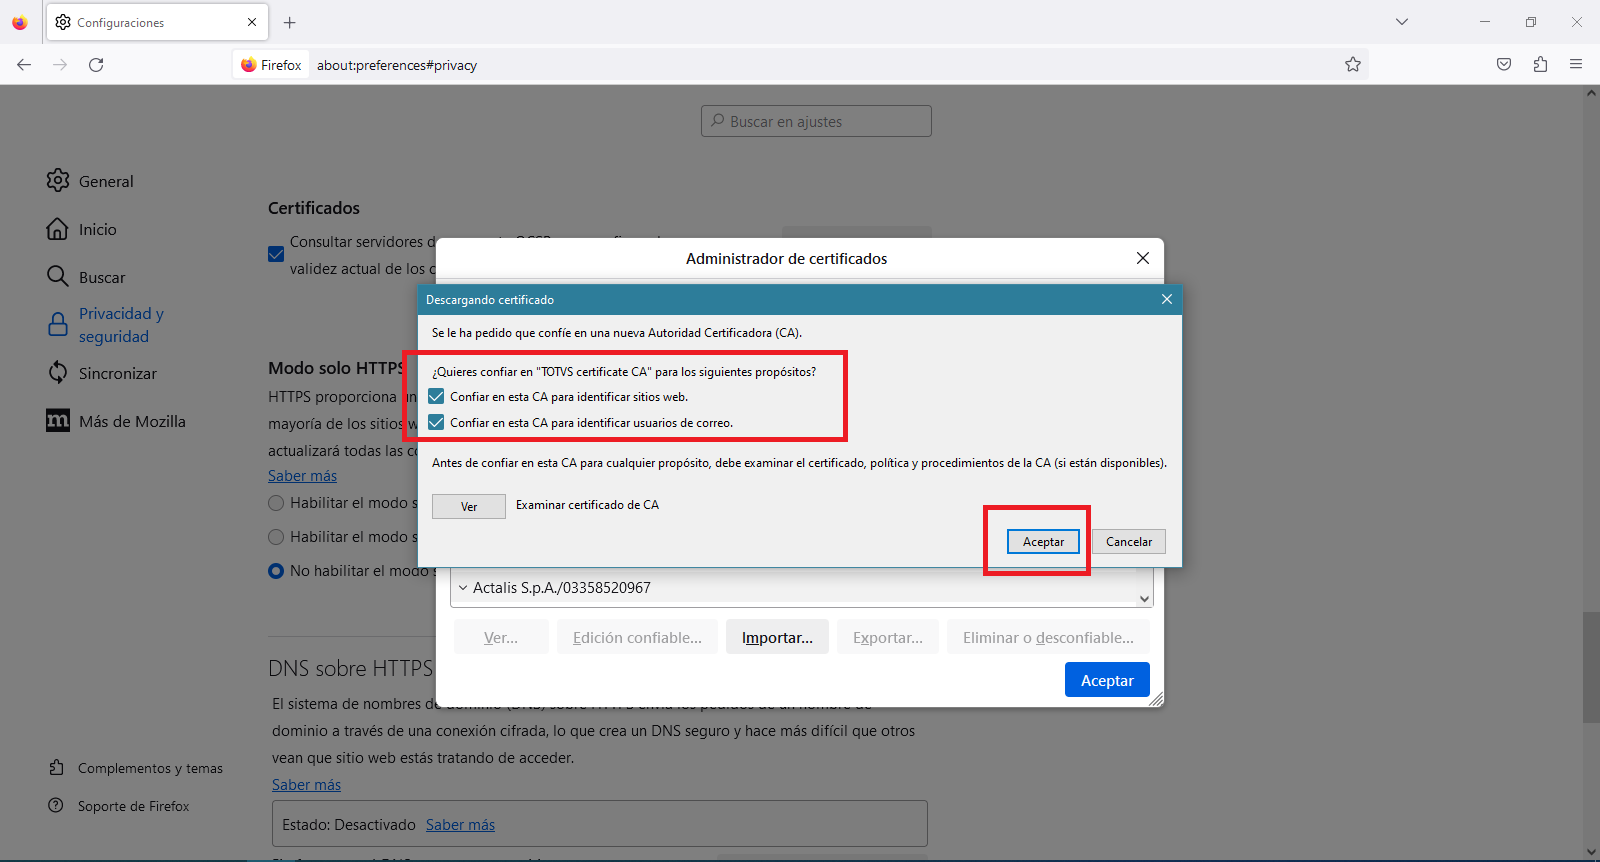Reload the page with refresh icon
The image size is (1600, 862).
(x=96, y=64)
